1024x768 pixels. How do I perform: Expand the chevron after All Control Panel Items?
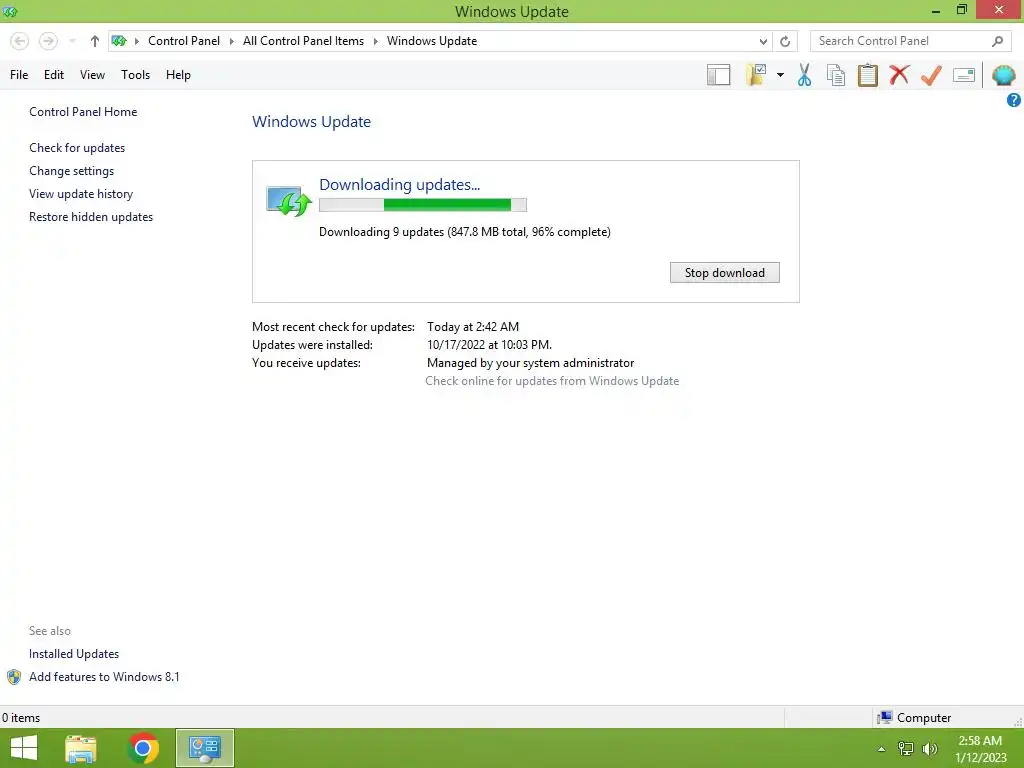tap(376, 41)
